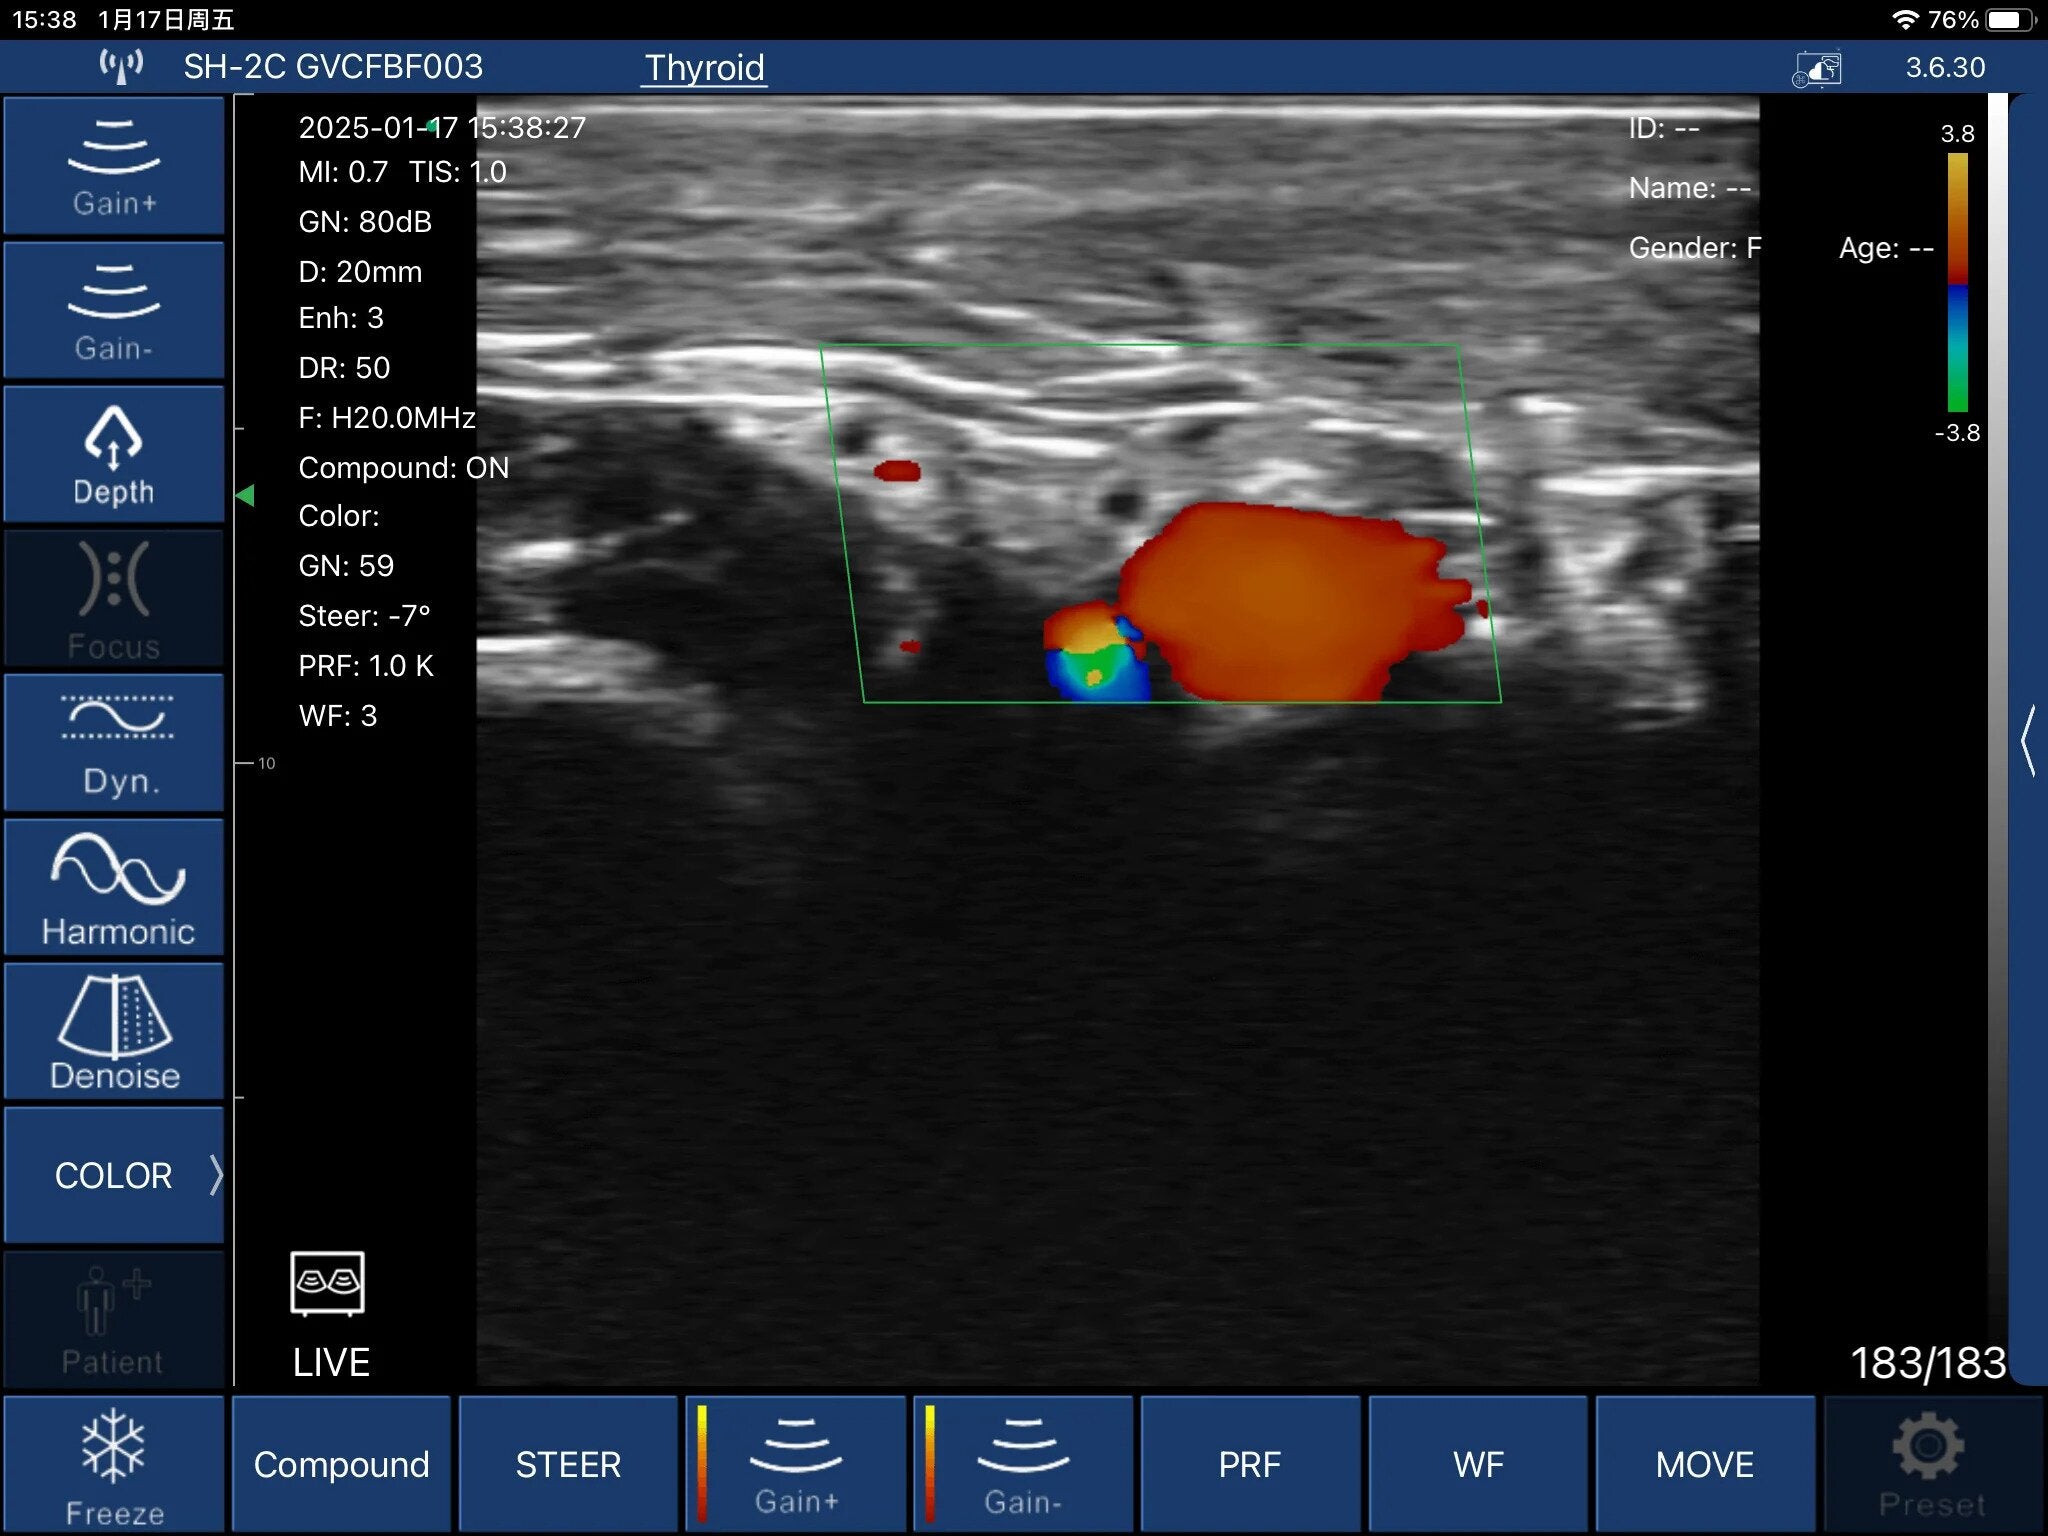This screenshot has height=1536, width=2048.
Task: Tap the color velocity scale bar
Action: click(1957, 282)
